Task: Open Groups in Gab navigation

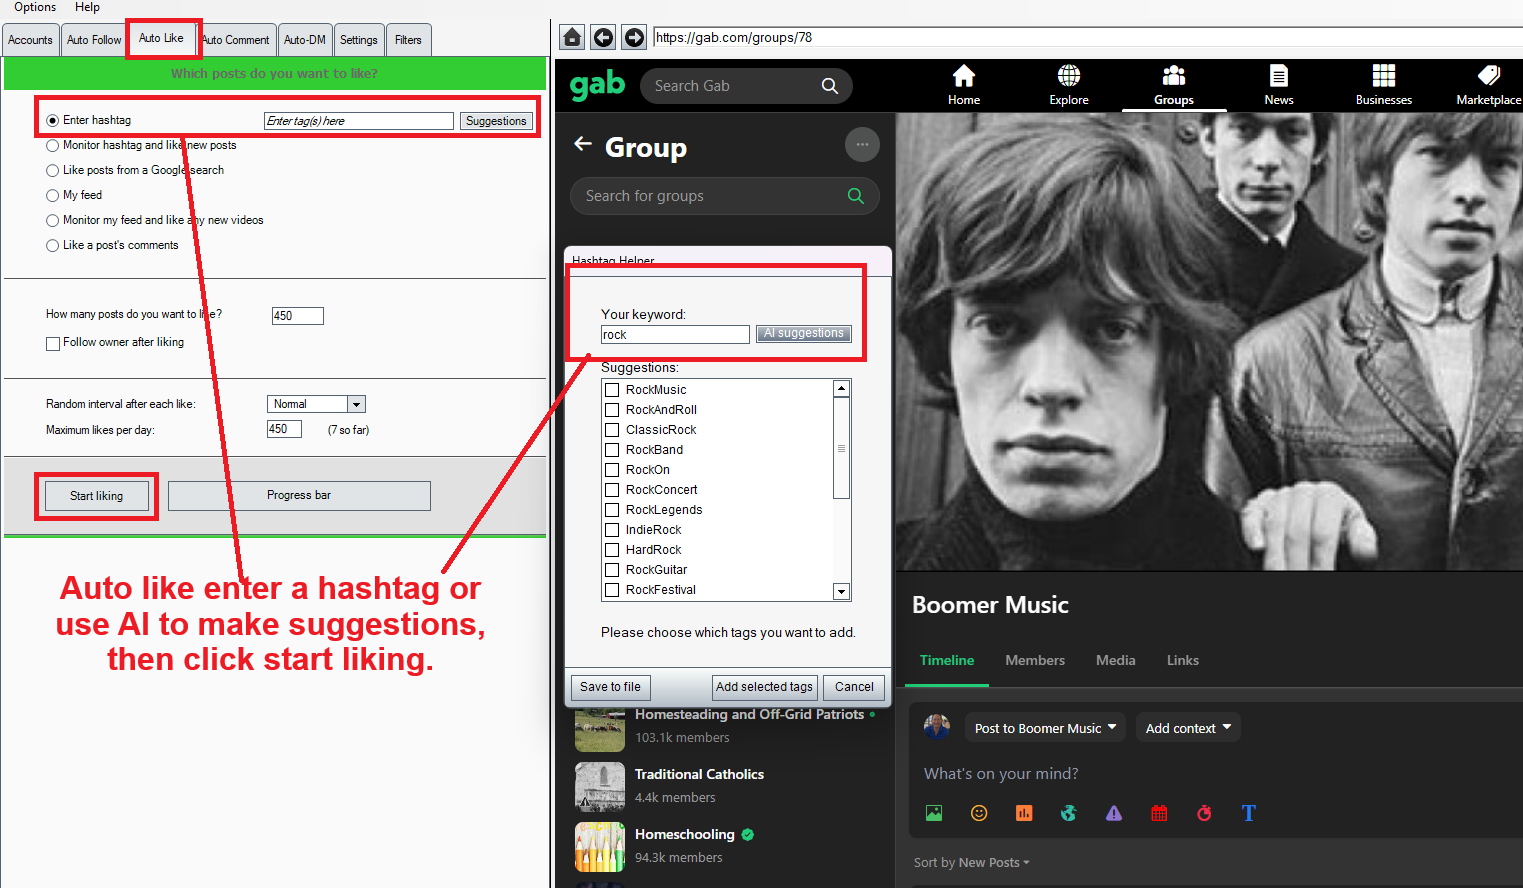Action: 1174,85
